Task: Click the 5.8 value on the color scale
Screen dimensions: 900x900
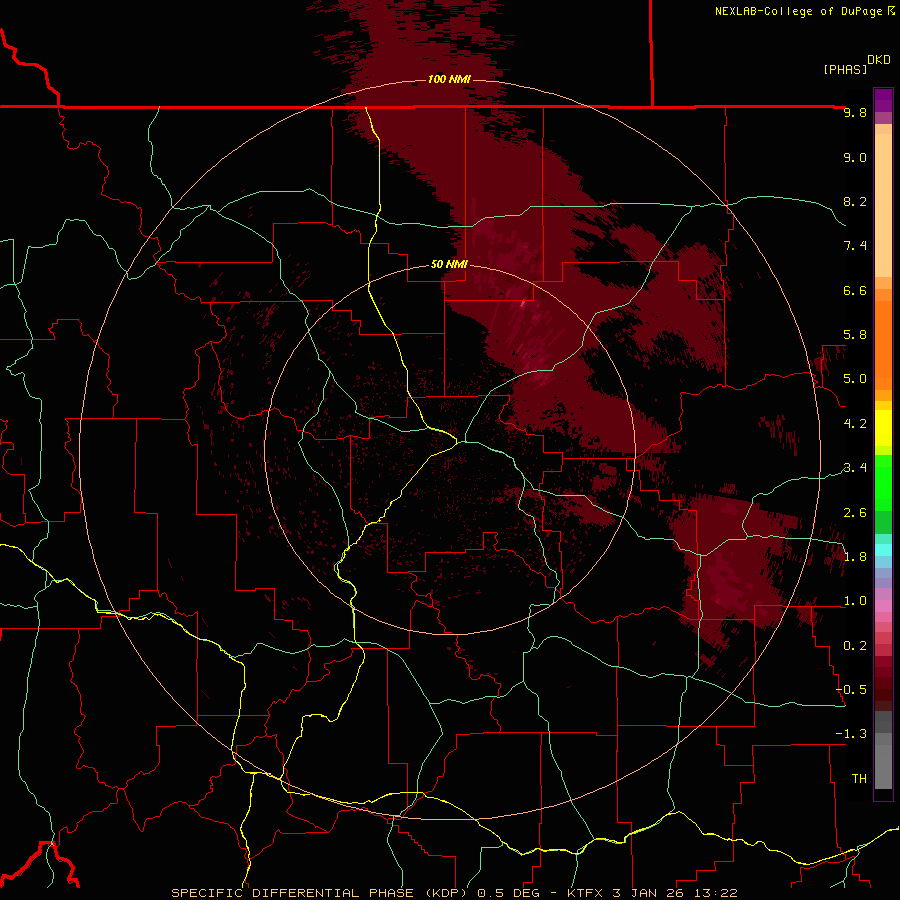Action: 855,335
